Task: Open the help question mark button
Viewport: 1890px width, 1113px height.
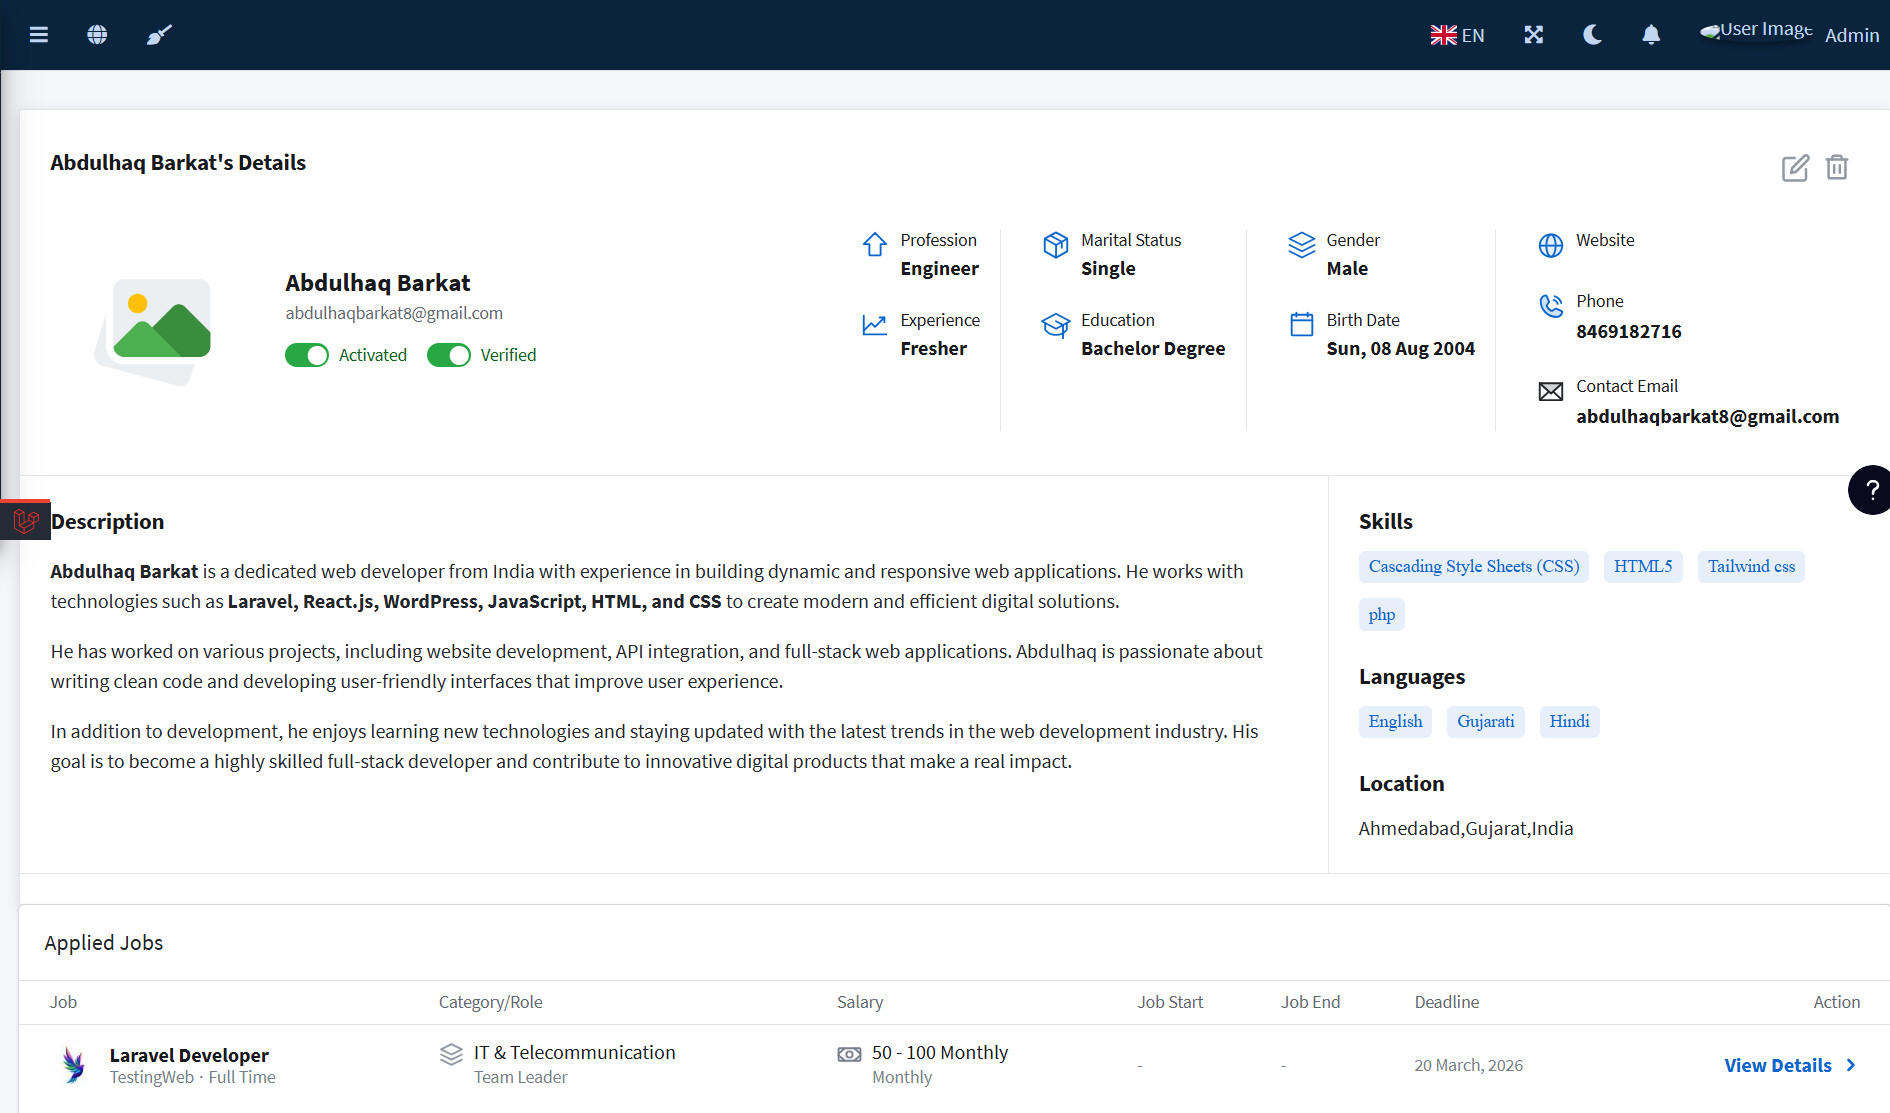Action: (1870, 490)
